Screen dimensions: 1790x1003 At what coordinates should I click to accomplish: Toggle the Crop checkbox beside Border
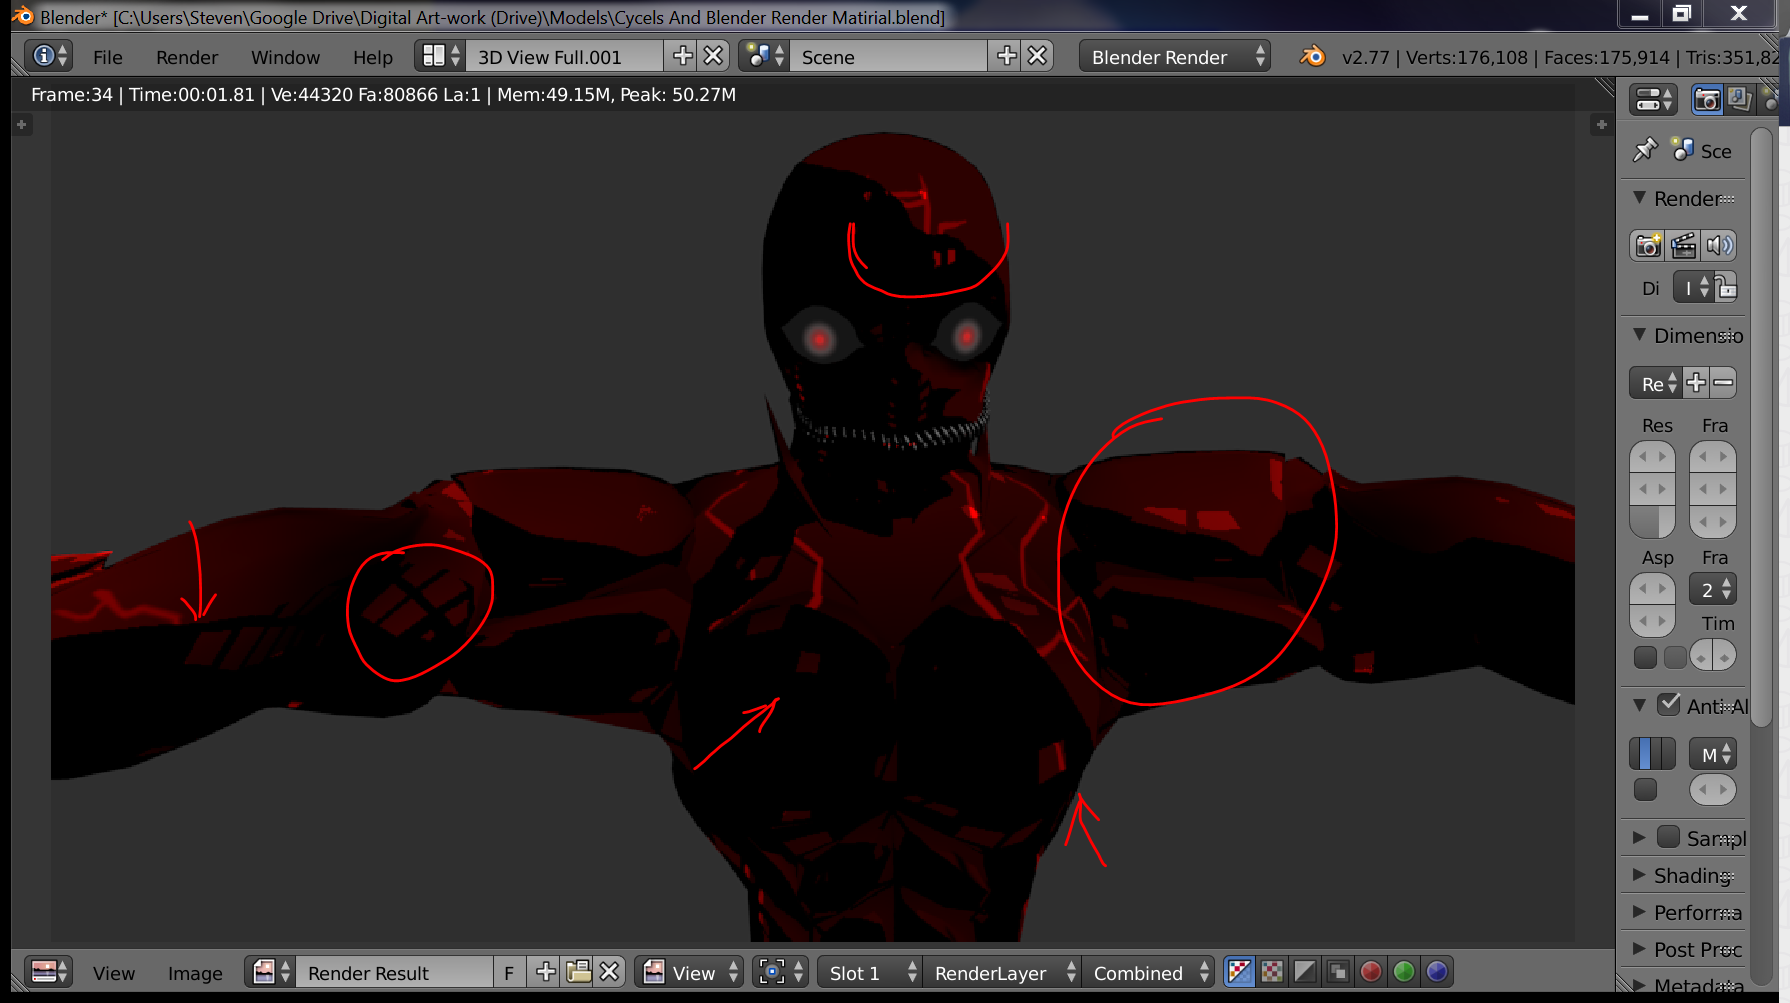(x=1675, y=657)
